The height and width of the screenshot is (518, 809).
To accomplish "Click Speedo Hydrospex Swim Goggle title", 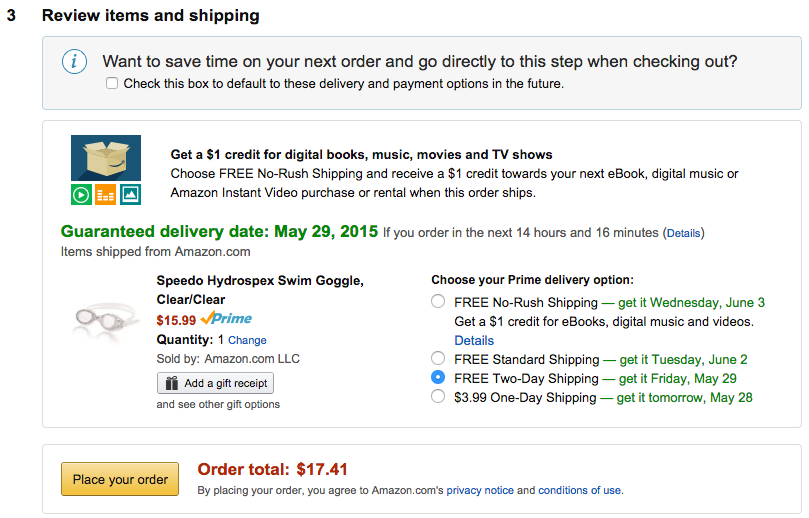I will [260, 281].
